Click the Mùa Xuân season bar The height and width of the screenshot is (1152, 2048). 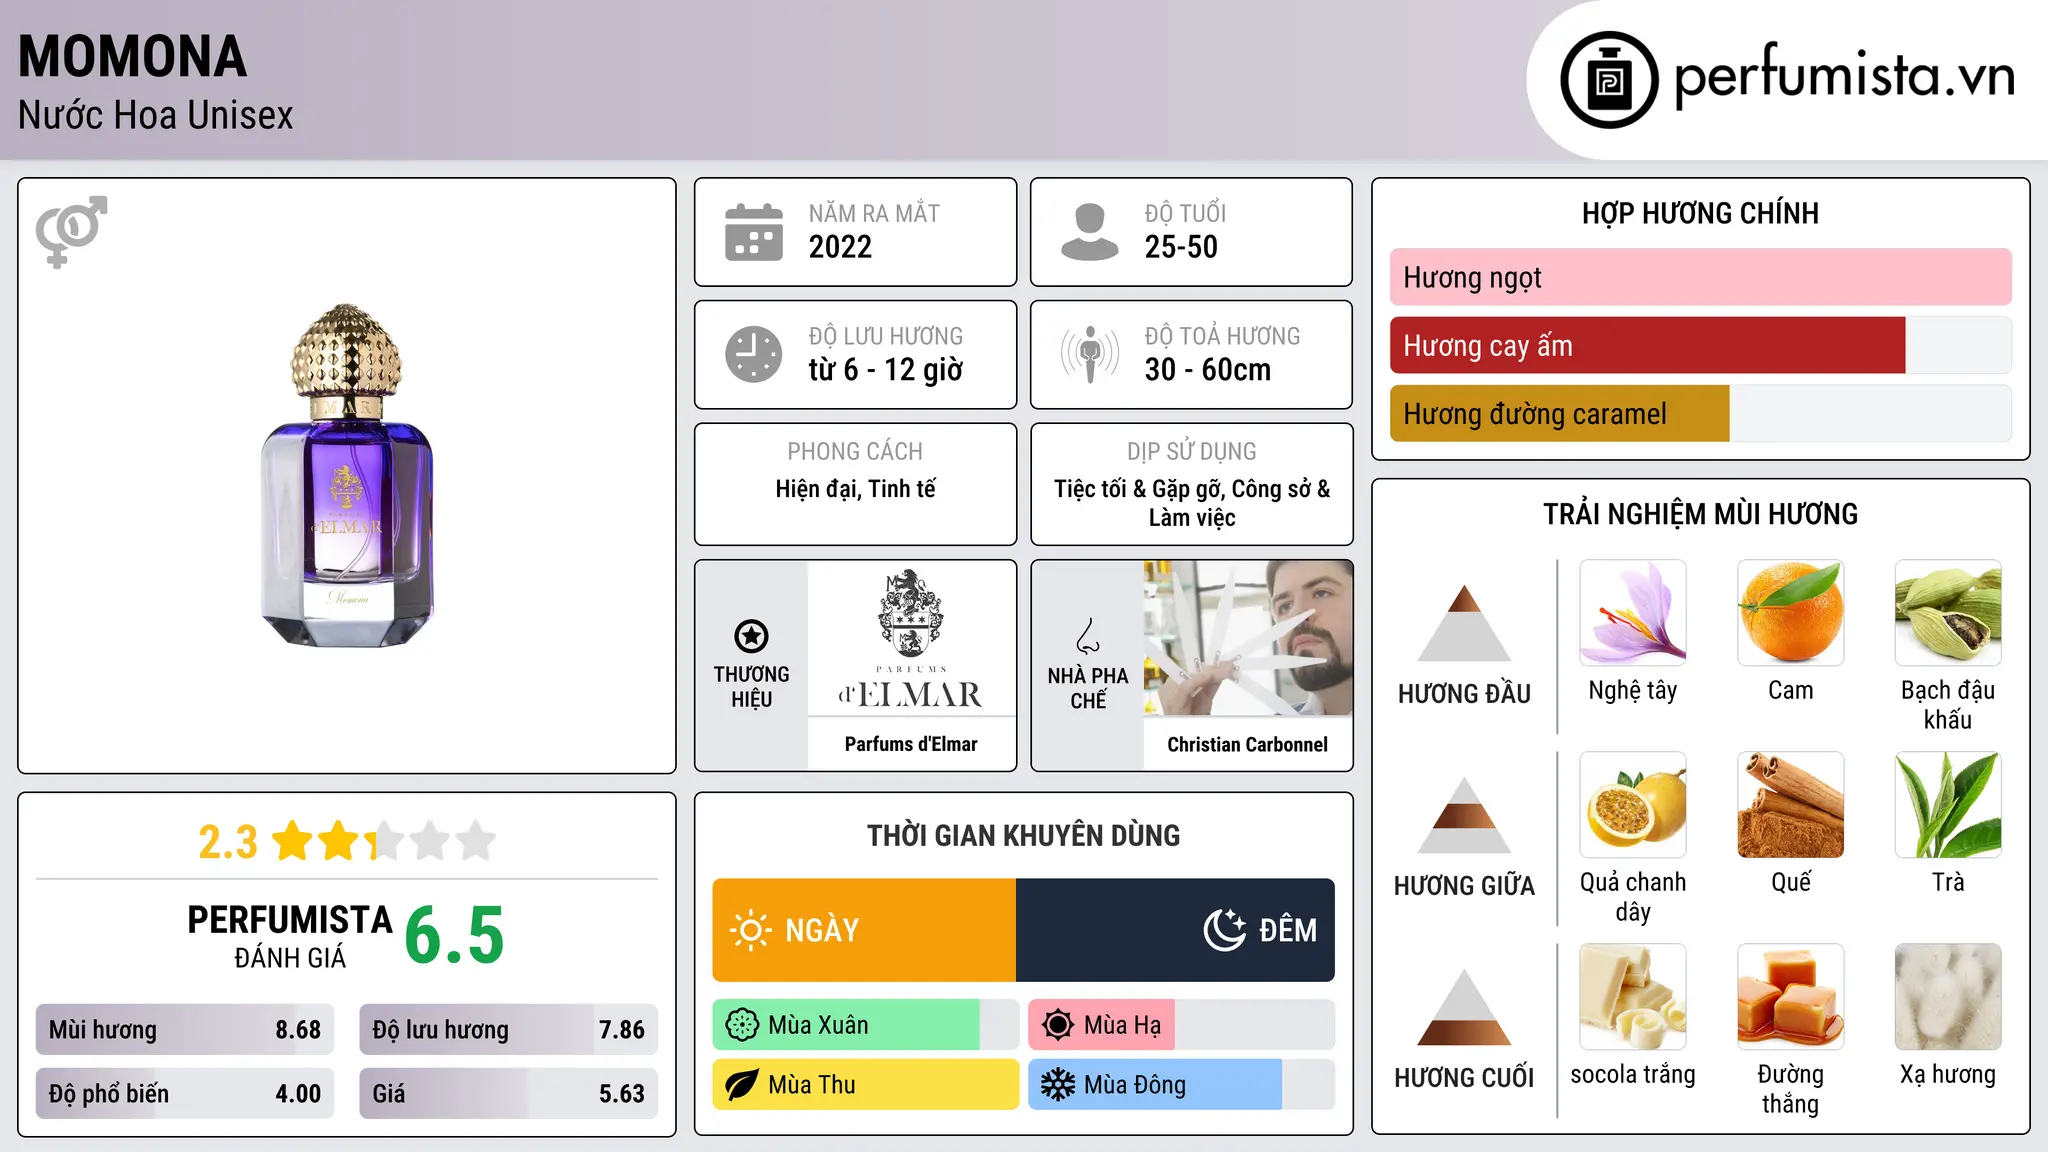pyautogui.click(x=865, y=1025)
